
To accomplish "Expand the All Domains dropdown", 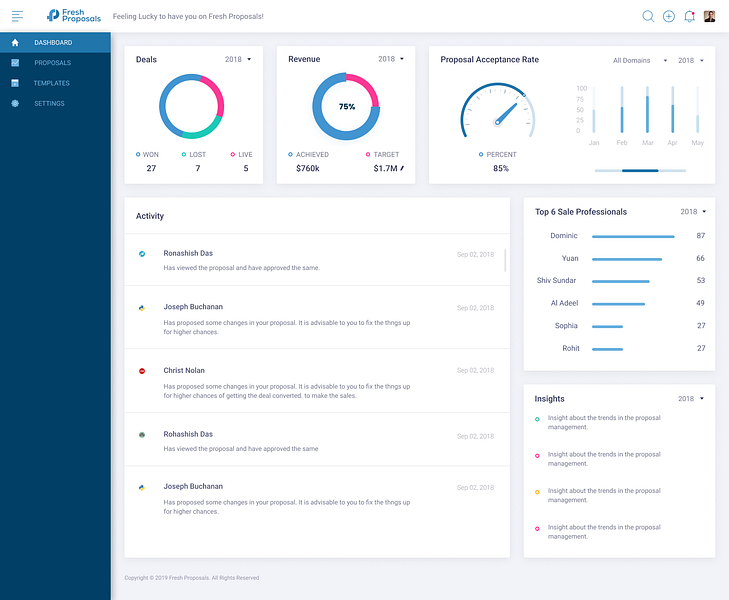I will (x=640, y=60).
